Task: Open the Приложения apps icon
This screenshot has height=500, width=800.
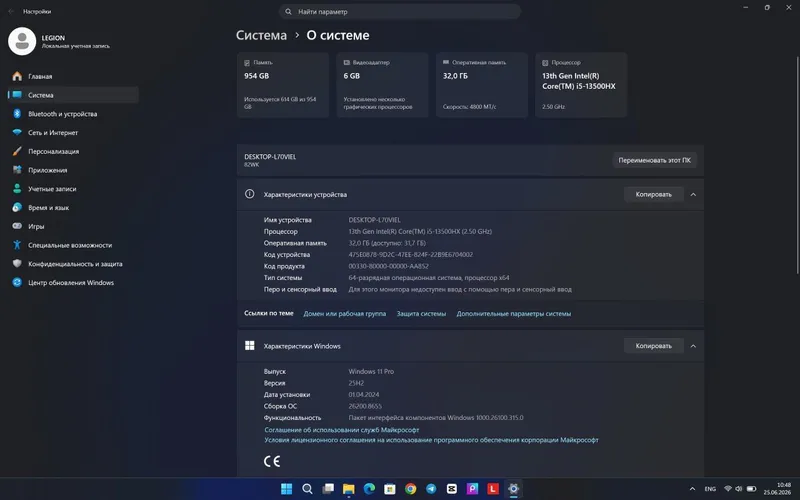Action: (17, 170)
